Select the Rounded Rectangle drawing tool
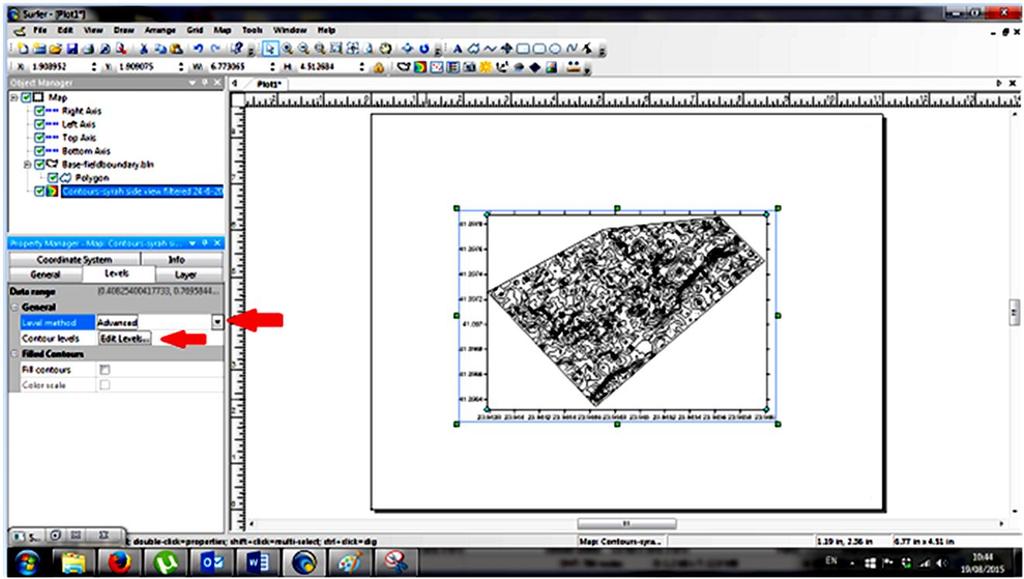 point(539,49)
